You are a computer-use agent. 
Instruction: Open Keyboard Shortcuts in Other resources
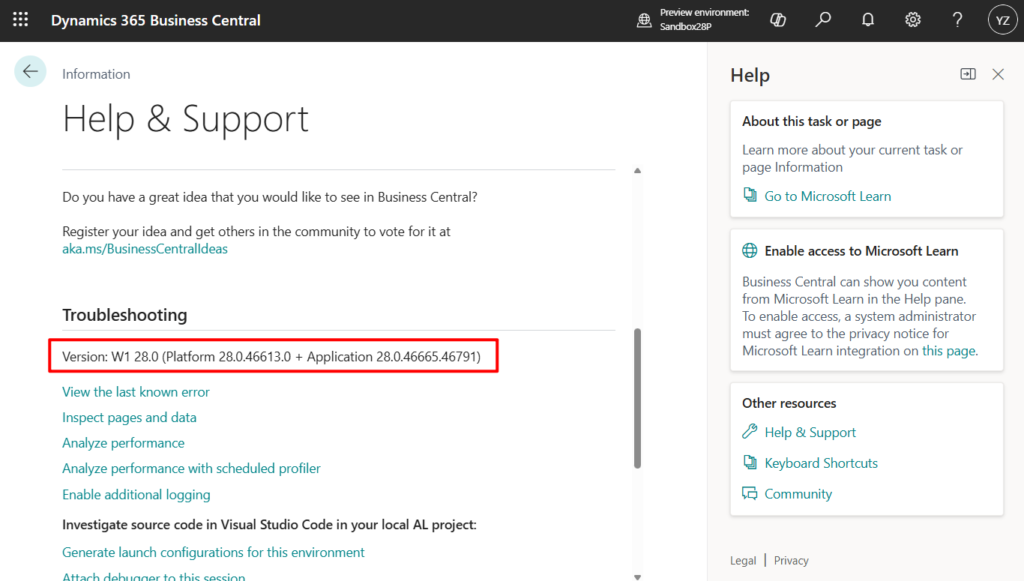point(820,463)
